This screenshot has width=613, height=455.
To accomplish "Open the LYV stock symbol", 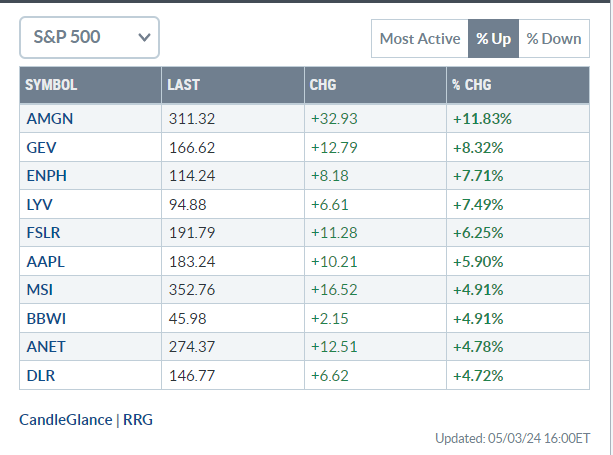I will click(x=42, y=205).
